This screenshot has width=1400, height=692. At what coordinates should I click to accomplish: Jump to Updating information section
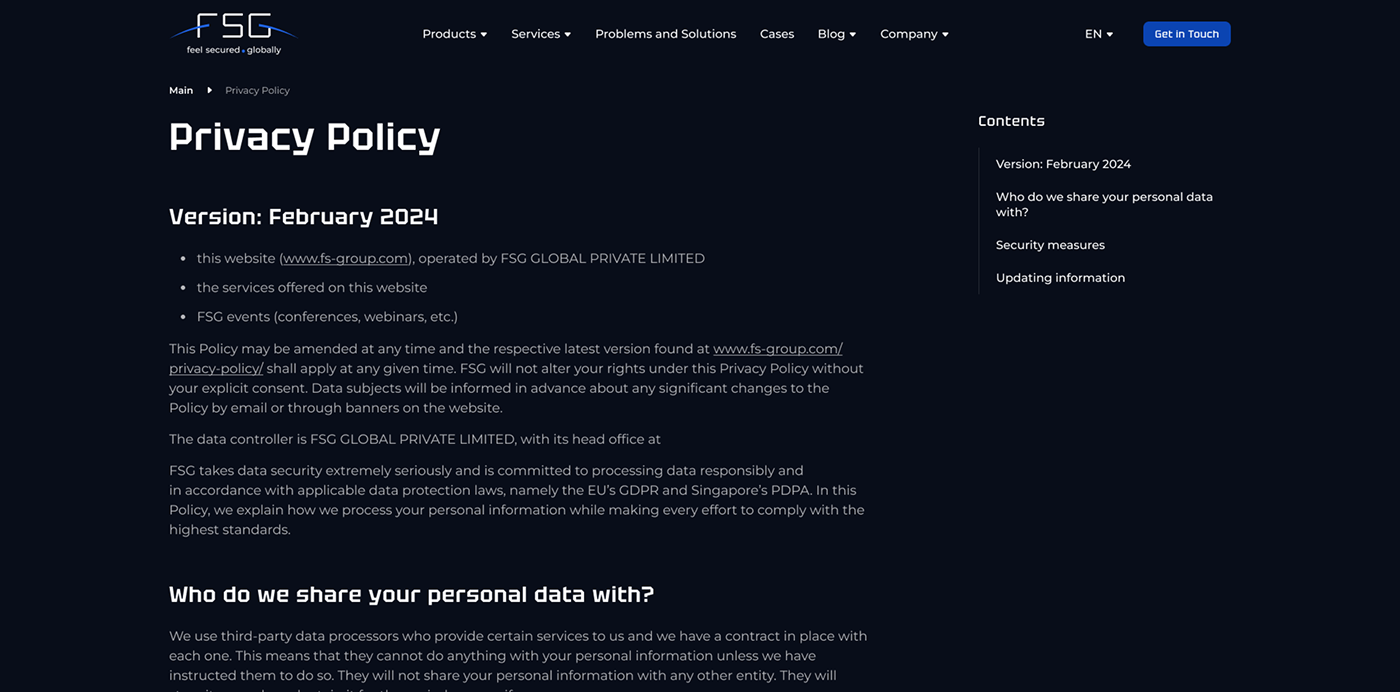(1060, 278)
